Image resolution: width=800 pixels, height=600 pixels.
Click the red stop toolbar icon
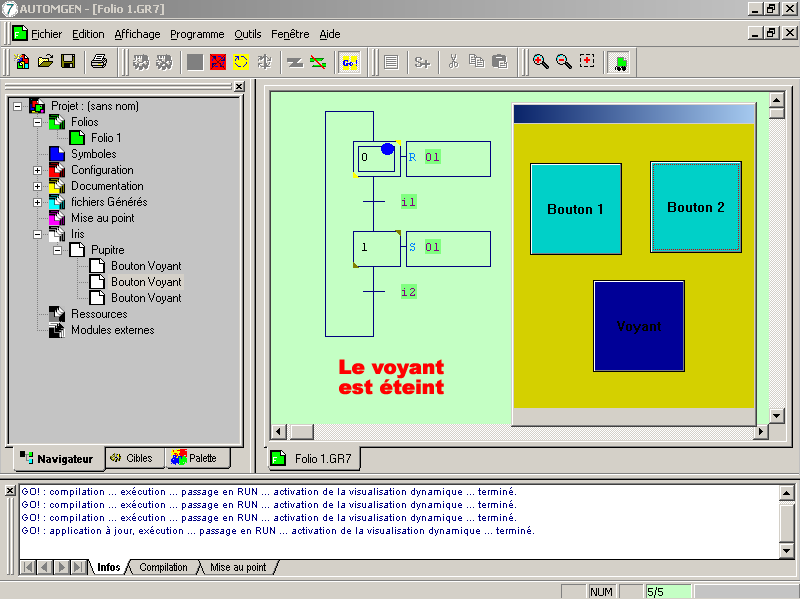coord(217,62)
